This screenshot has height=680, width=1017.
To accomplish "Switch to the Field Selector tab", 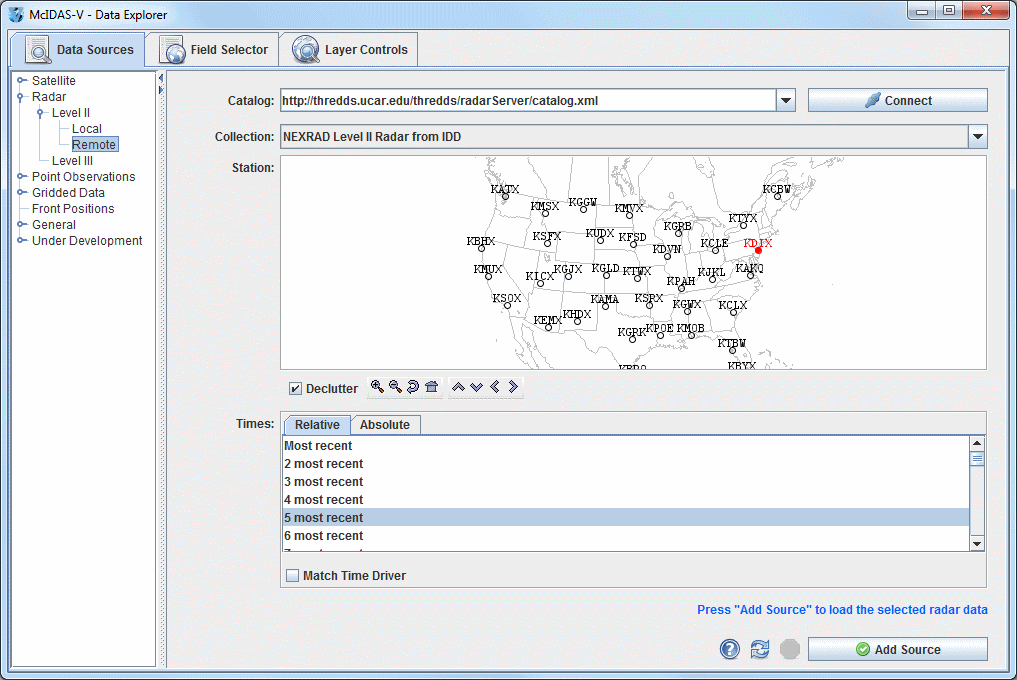I will coord(214,50).
